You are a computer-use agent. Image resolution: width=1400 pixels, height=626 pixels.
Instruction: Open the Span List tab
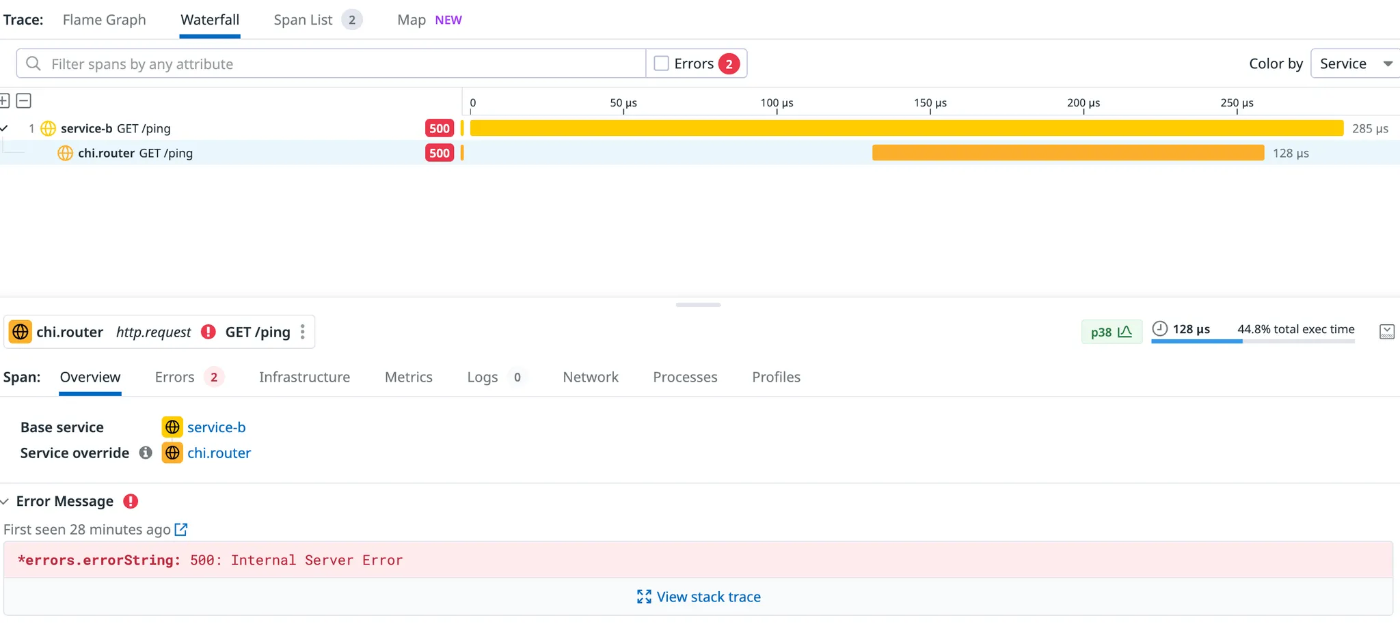(x=318, y=20)
